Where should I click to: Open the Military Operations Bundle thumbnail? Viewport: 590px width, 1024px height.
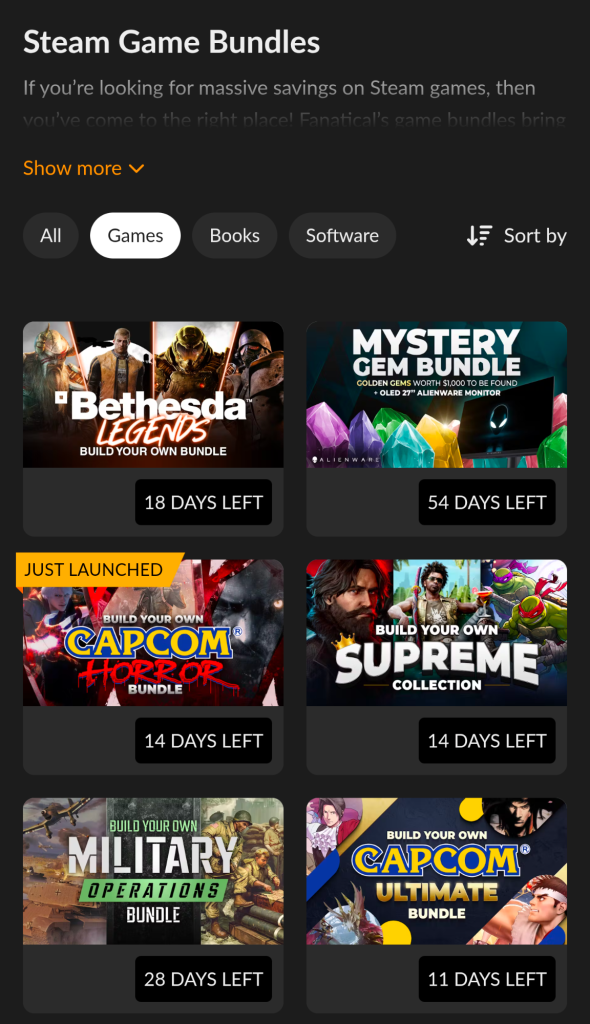pyautogui.click(x=154, y=871)
